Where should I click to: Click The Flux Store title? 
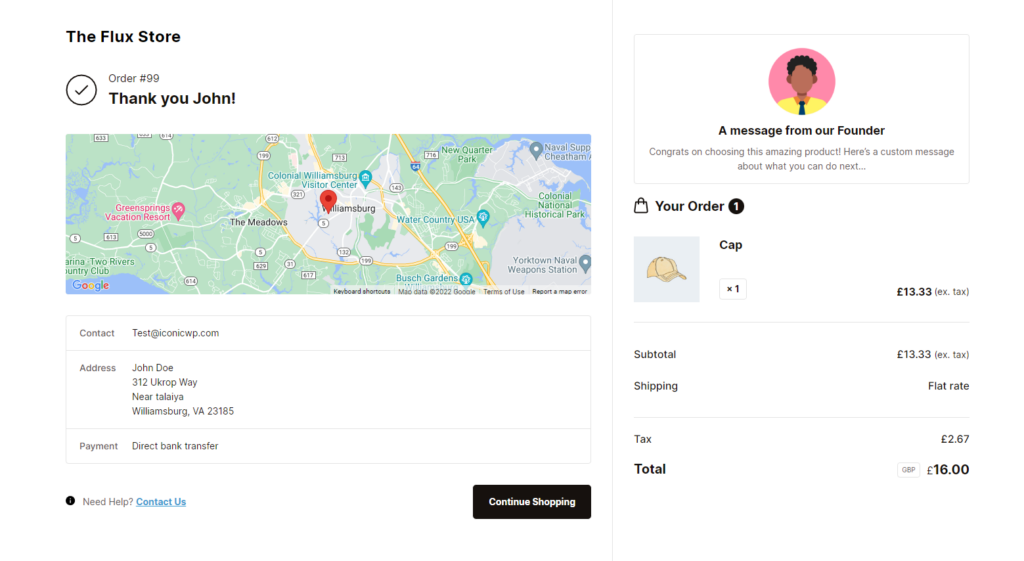point(123,37)
